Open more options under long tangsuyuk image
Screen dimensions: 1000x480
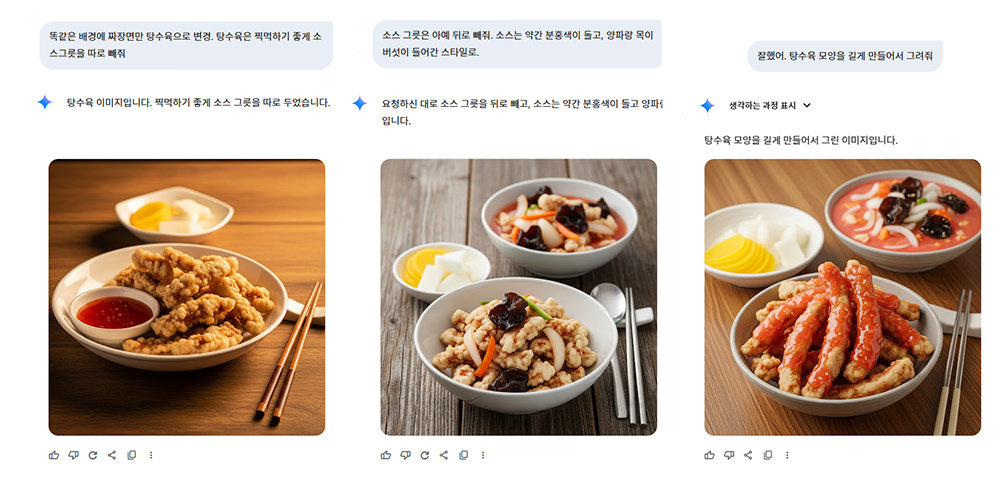click(x=787, y=455)
